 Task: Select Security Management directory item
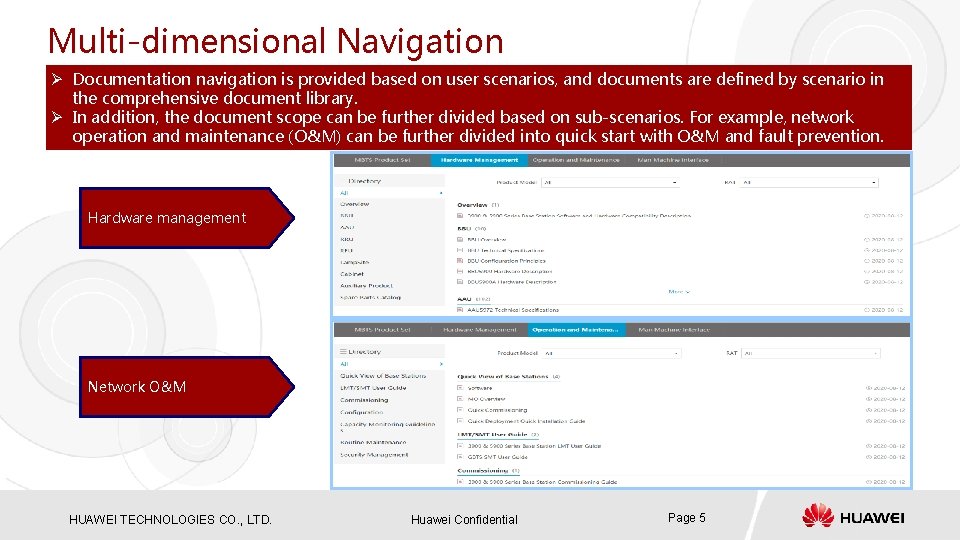pyautogui.click(x=374, y=455)
